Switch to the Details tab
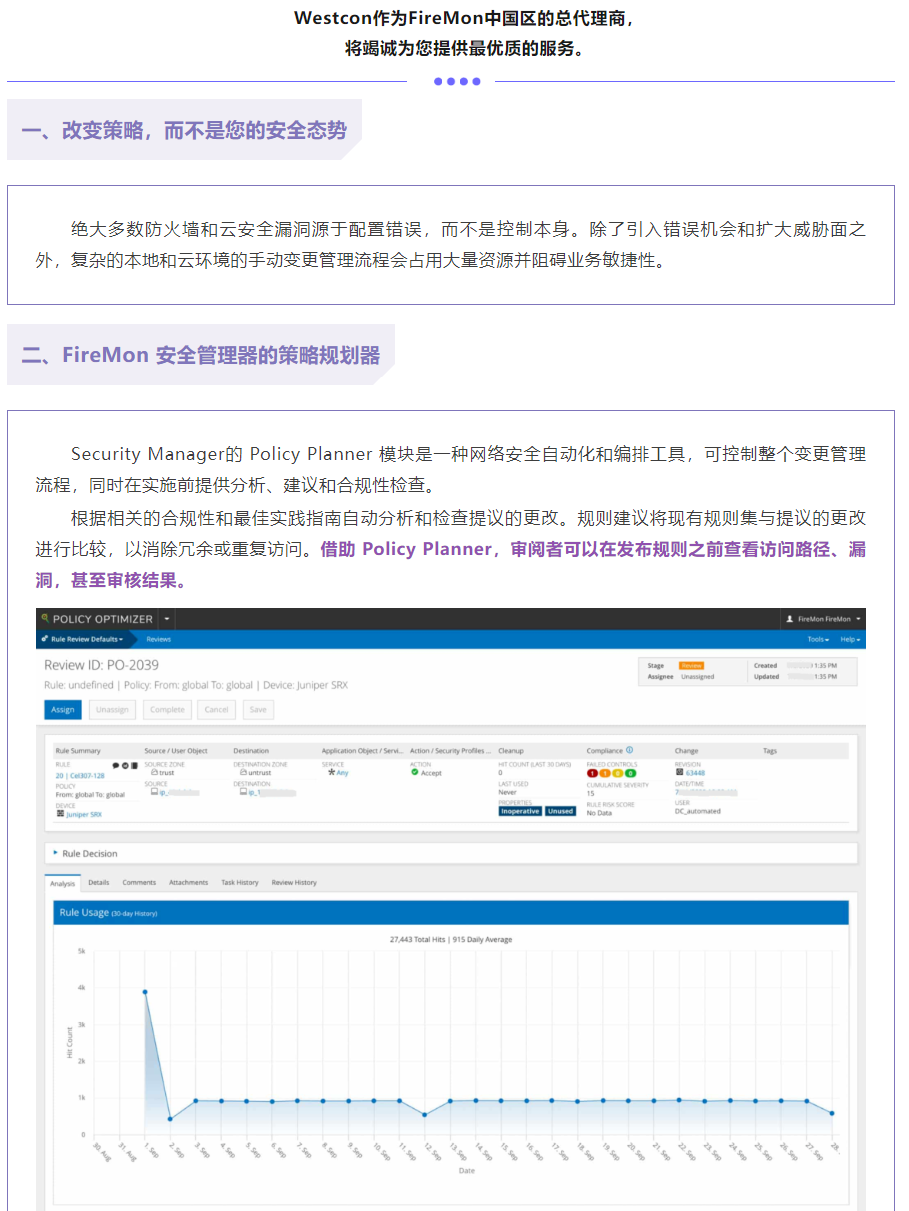Image resolution: width=909 pixels, height=1211 pixels. coord(99,882)
